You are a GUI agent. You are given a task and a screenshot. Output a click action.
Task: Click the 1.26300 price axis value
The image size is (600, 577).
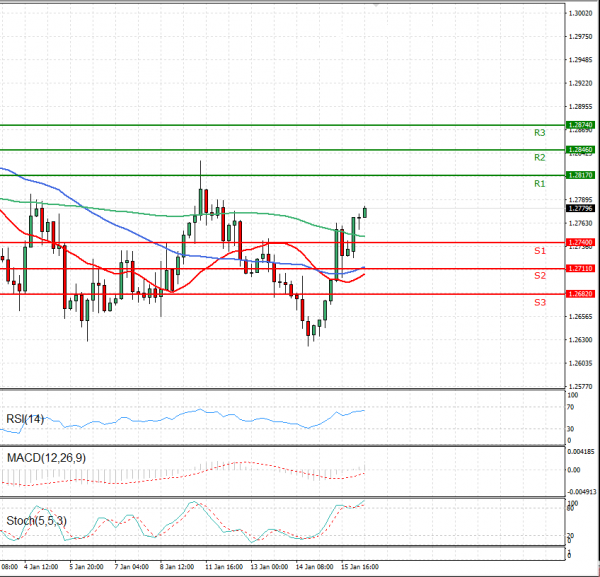[580, 340]
